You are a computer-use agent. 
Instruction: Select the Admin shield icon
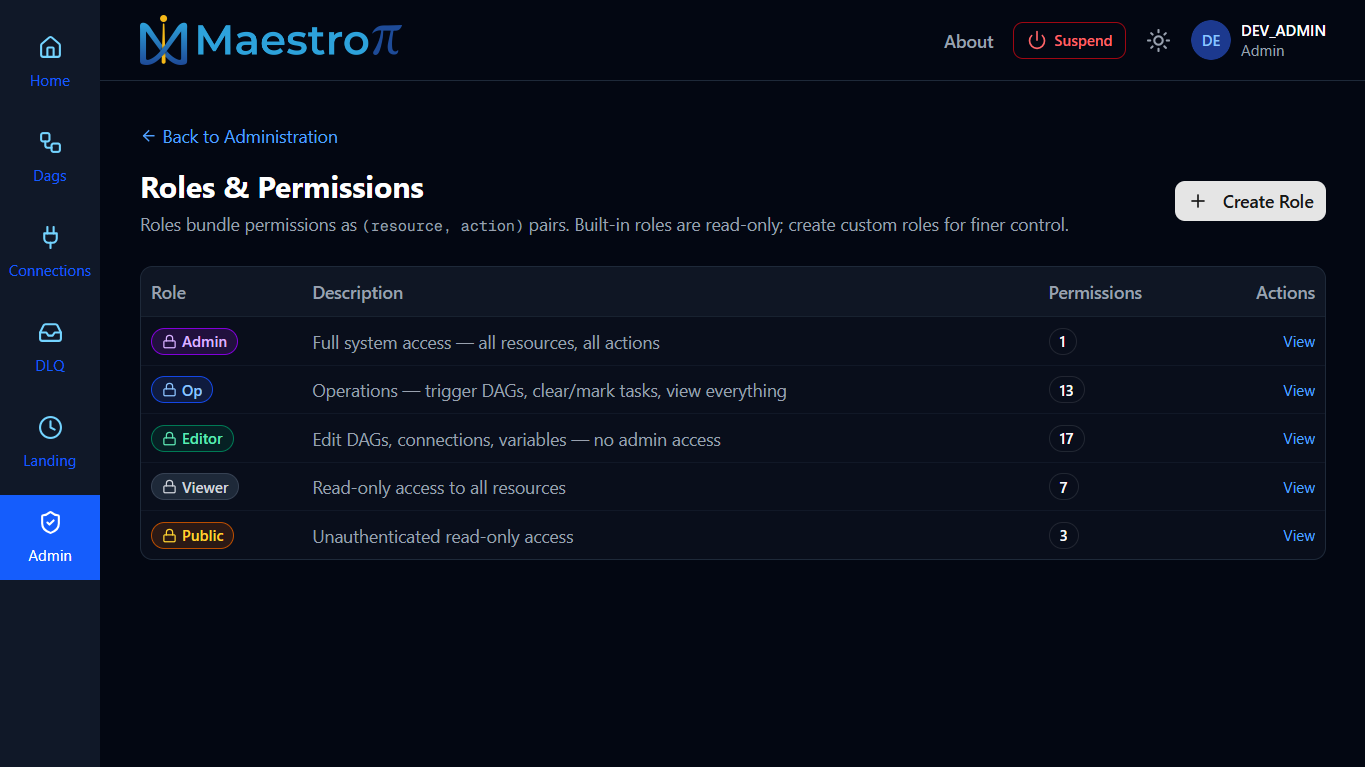click(x=50, y=522)
